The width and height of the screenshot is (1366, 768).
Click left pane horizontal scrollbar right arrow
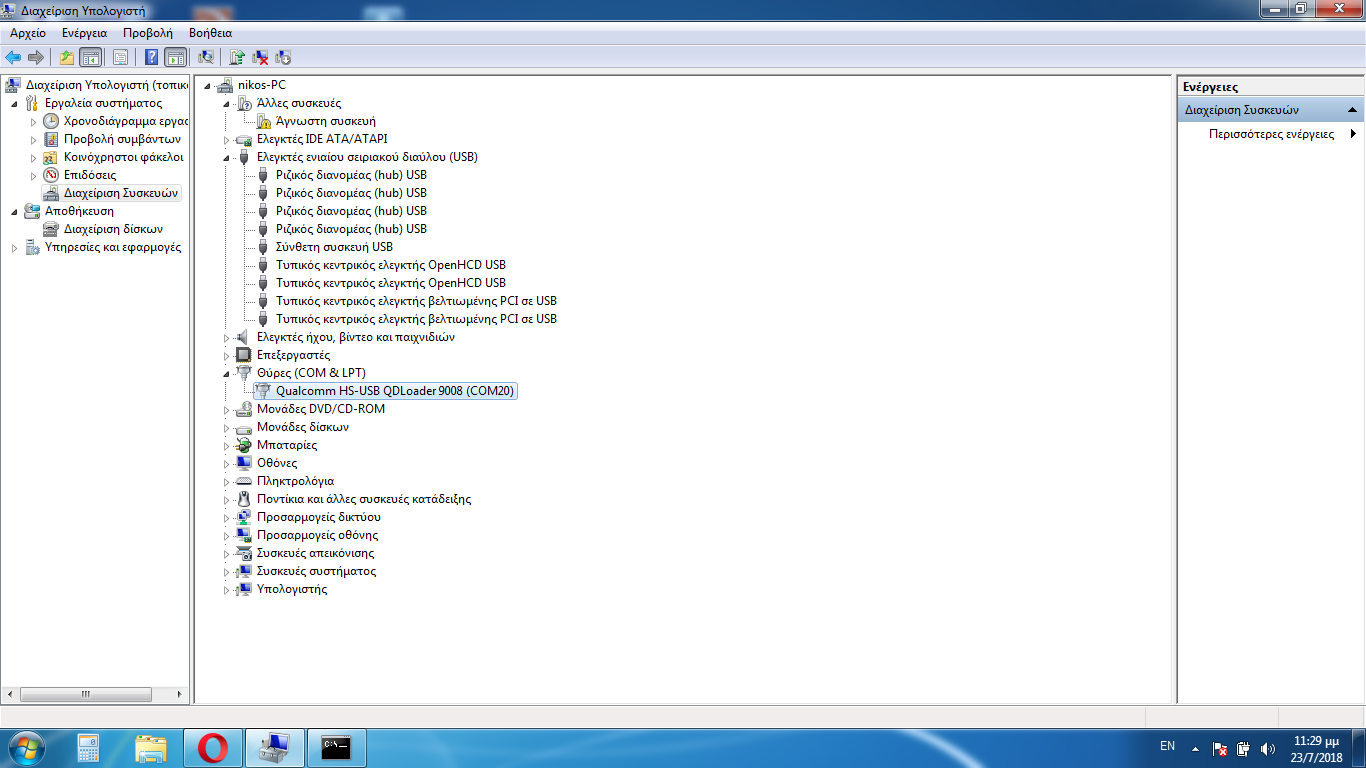click(180, 694)
